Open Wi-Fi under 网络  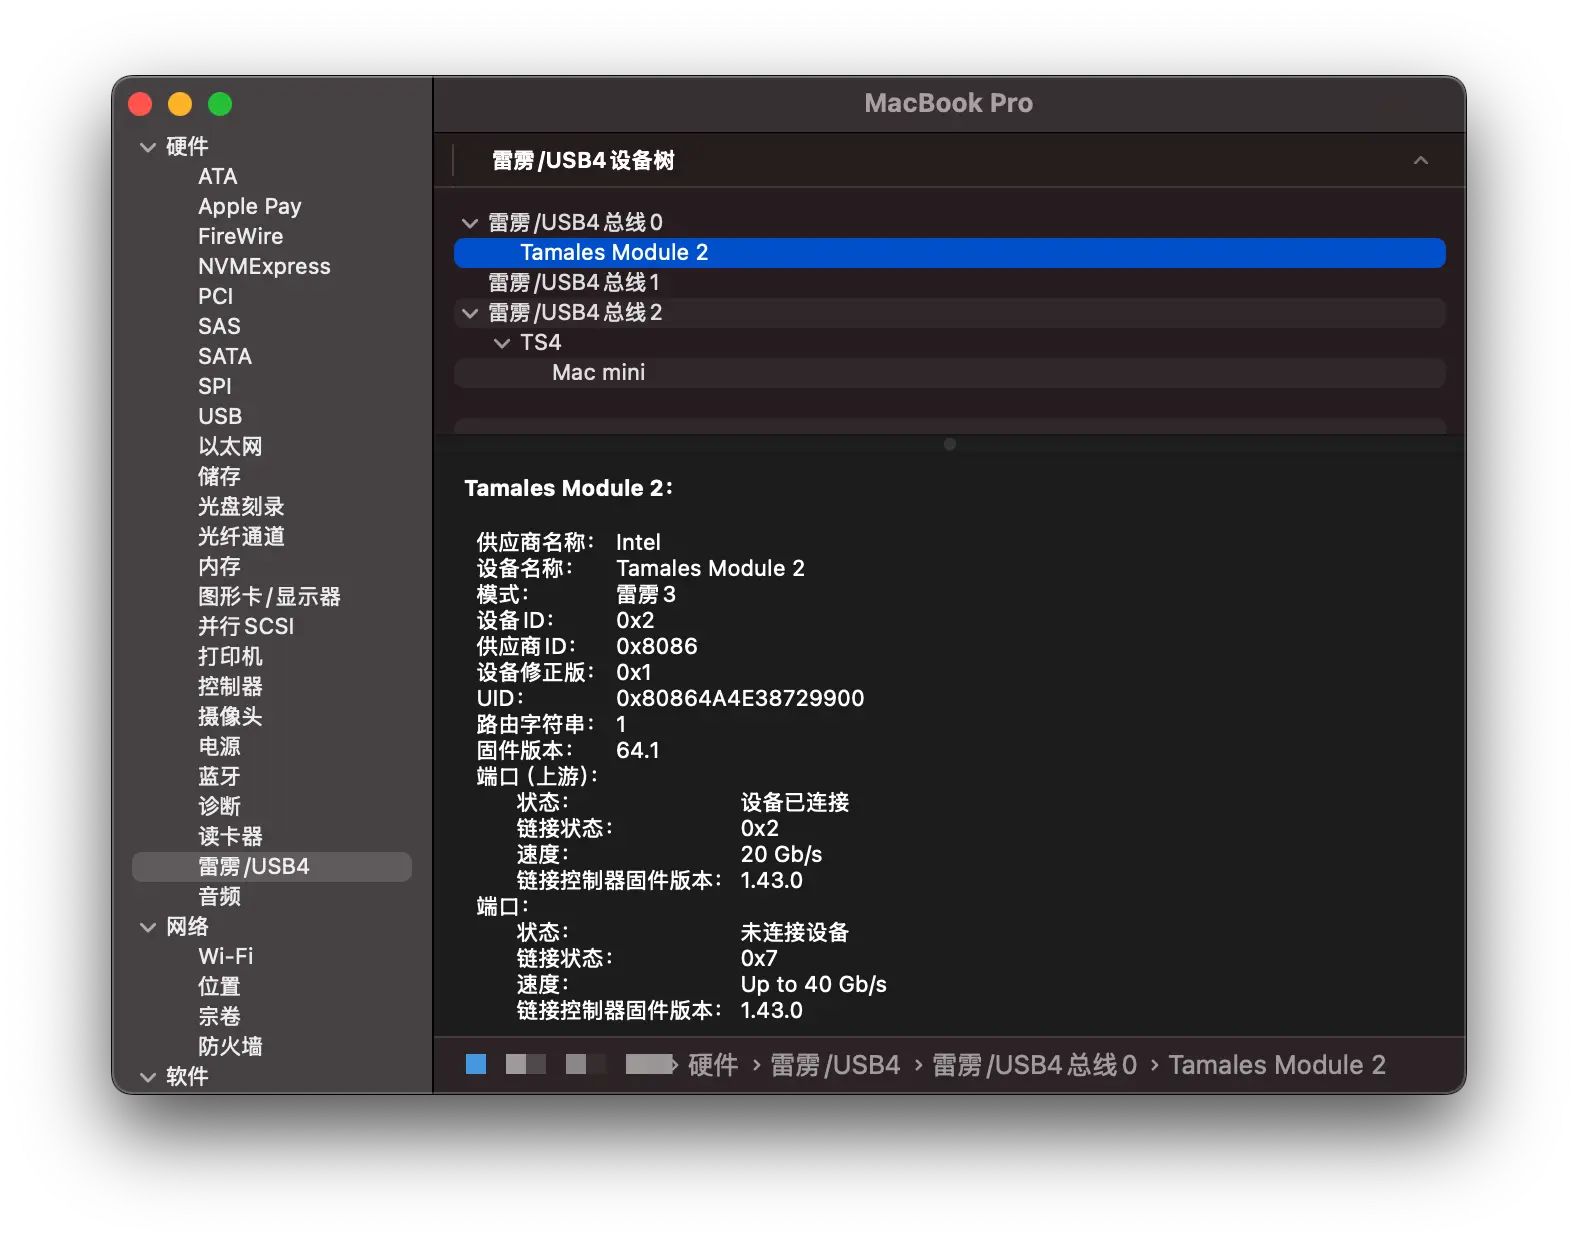[x=225, y=957]
